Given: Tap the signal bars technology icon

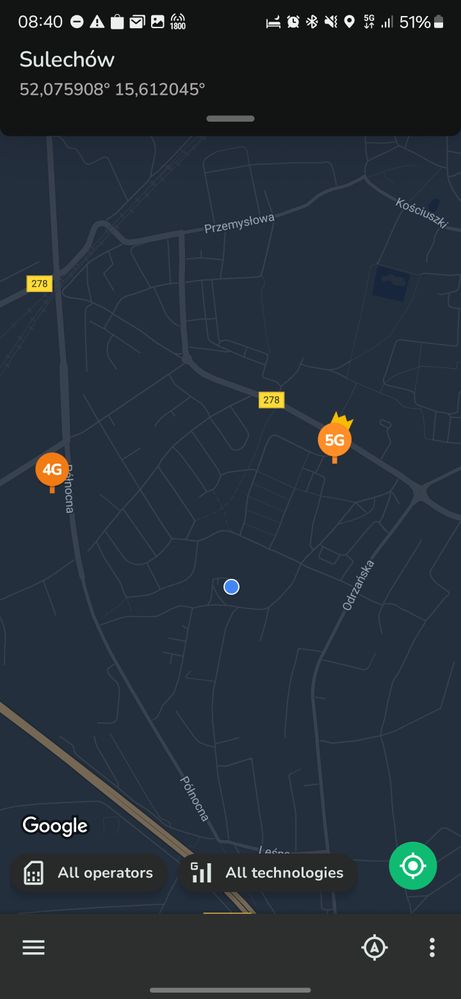Looking at the screenshot, I should (x=201, y=873).
